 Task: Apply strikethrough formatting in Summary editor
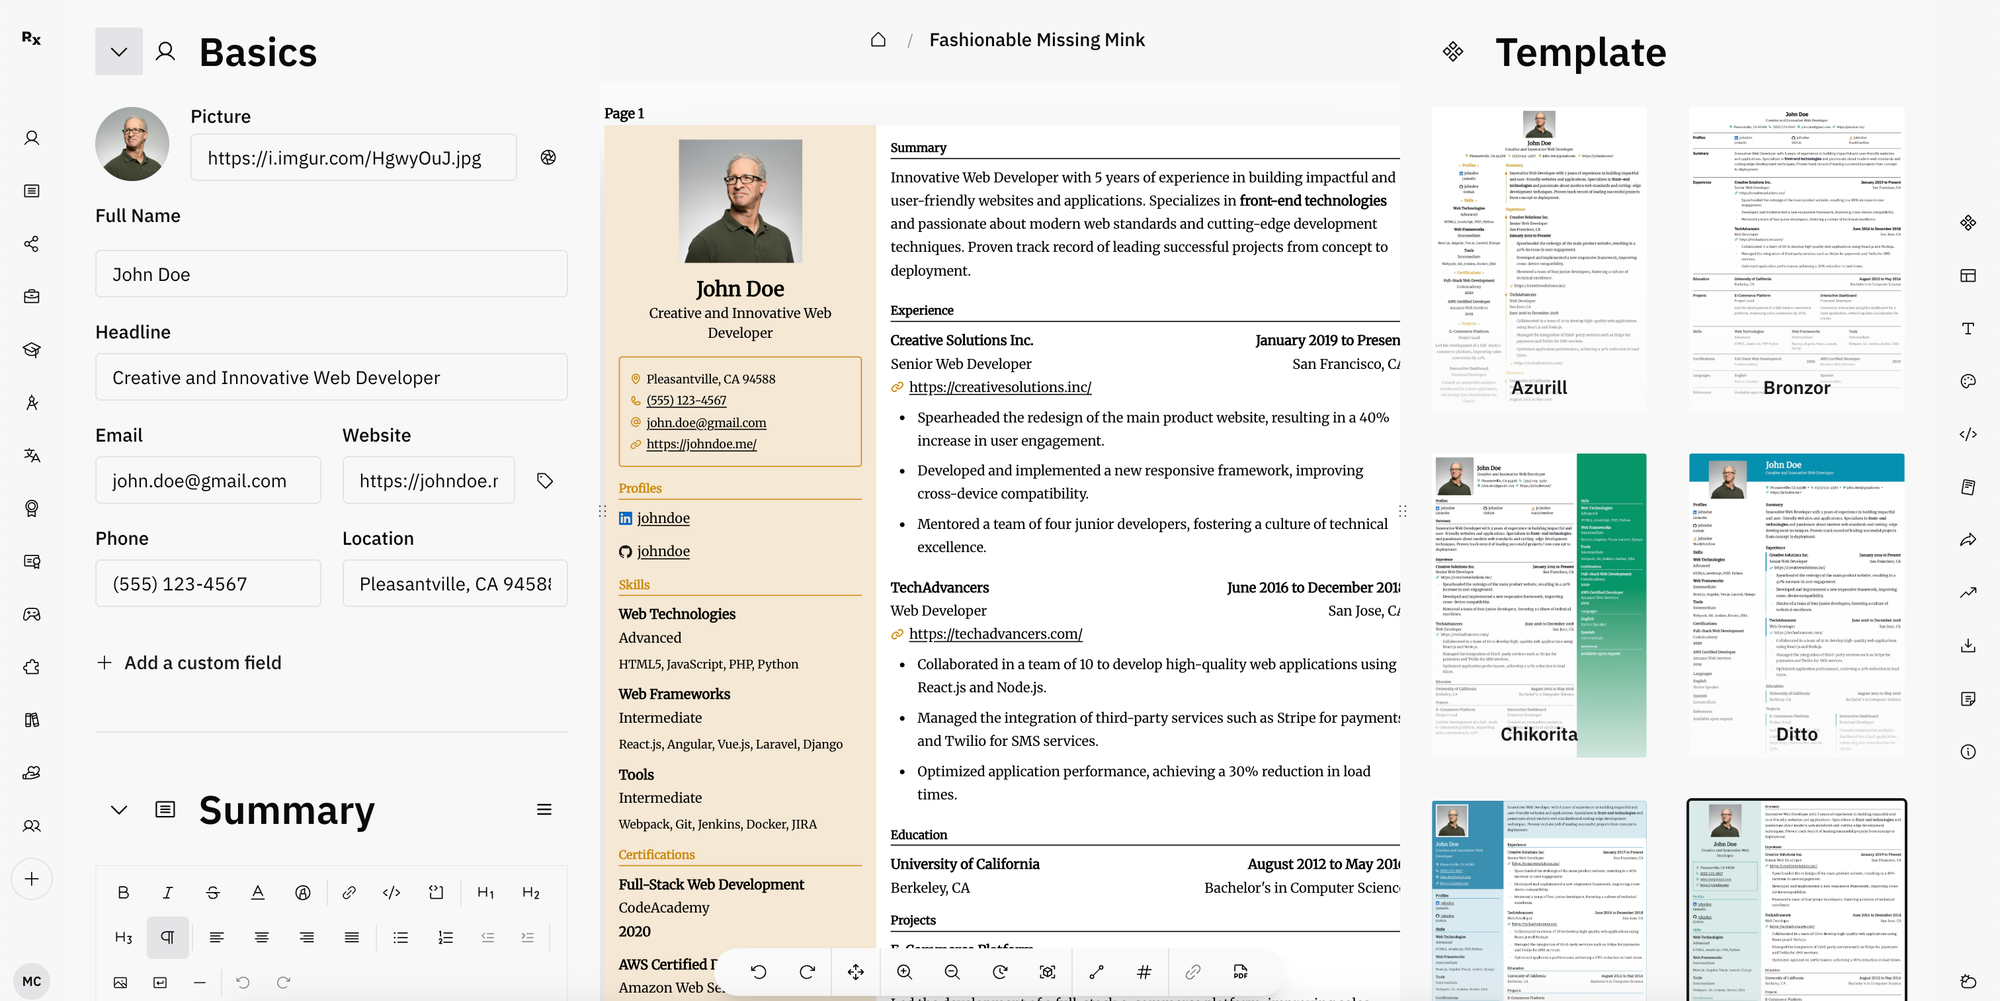point(213,892)
